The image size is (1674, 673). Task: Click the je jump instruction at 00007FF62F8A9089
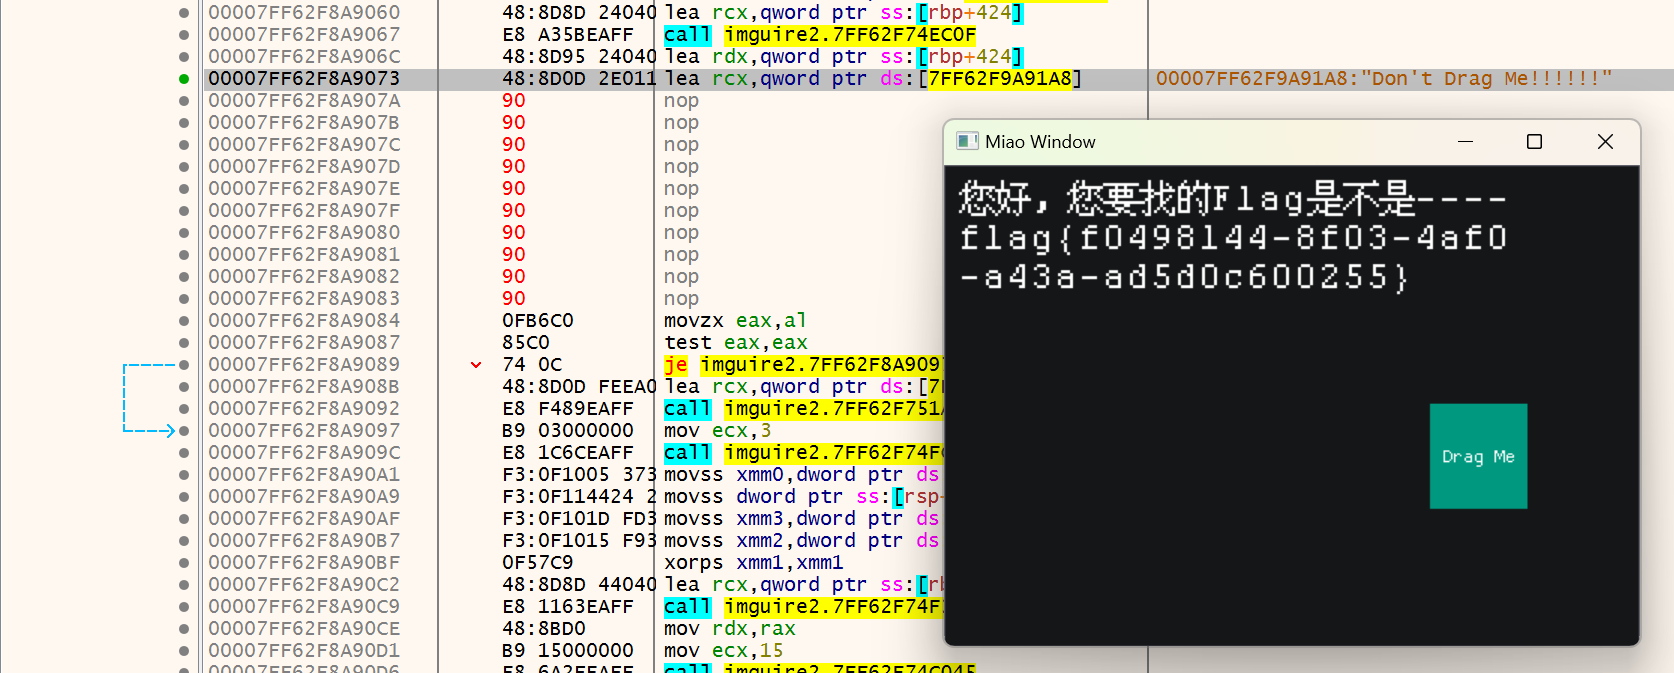click(675, 365)
